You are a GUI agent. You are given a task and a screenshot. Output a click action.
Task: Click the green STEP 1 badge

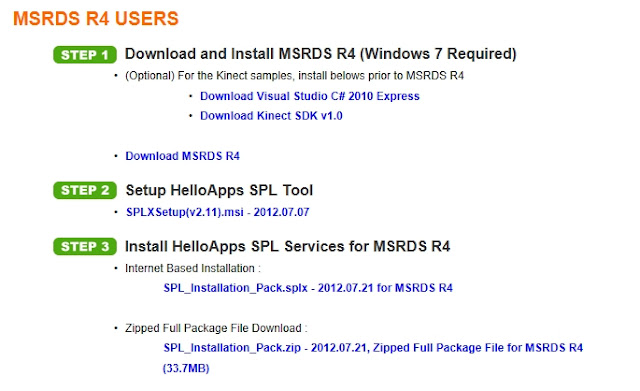pyautogui.click(x=85, y=55)
